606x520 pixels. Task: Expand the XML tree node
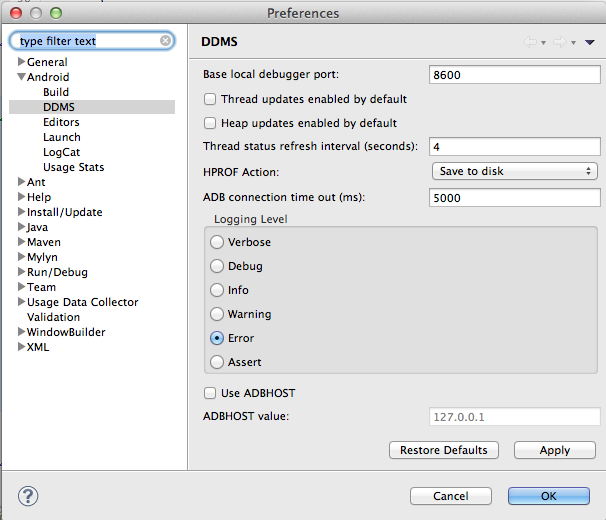click(x=22, y=347)
